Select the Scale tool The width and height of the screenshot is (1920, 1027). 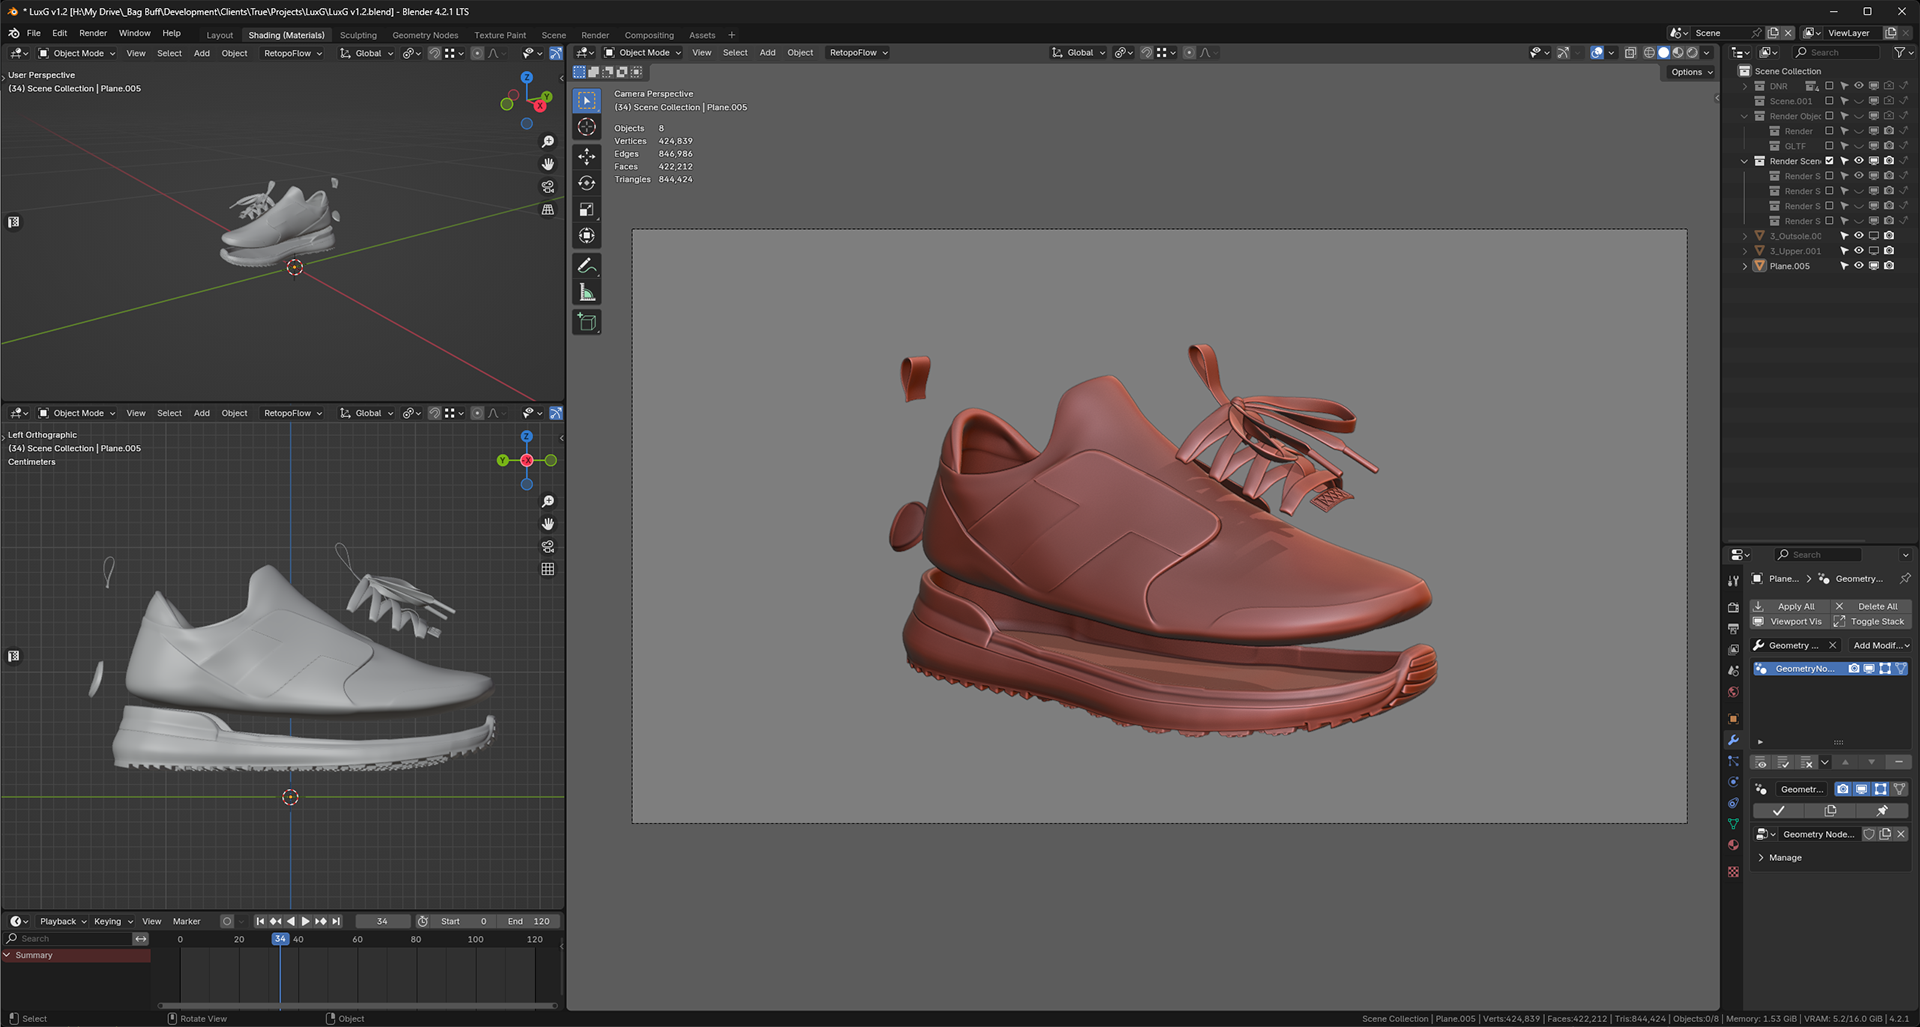point(587,209)
